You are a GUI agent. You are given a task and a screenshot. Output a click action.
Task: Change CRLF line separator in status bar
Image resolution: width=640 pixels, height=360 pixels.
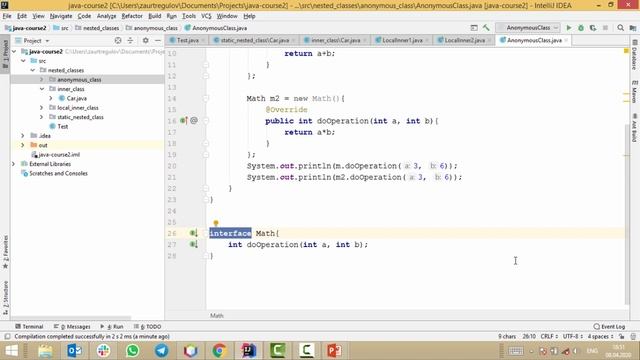click(549, 336)
